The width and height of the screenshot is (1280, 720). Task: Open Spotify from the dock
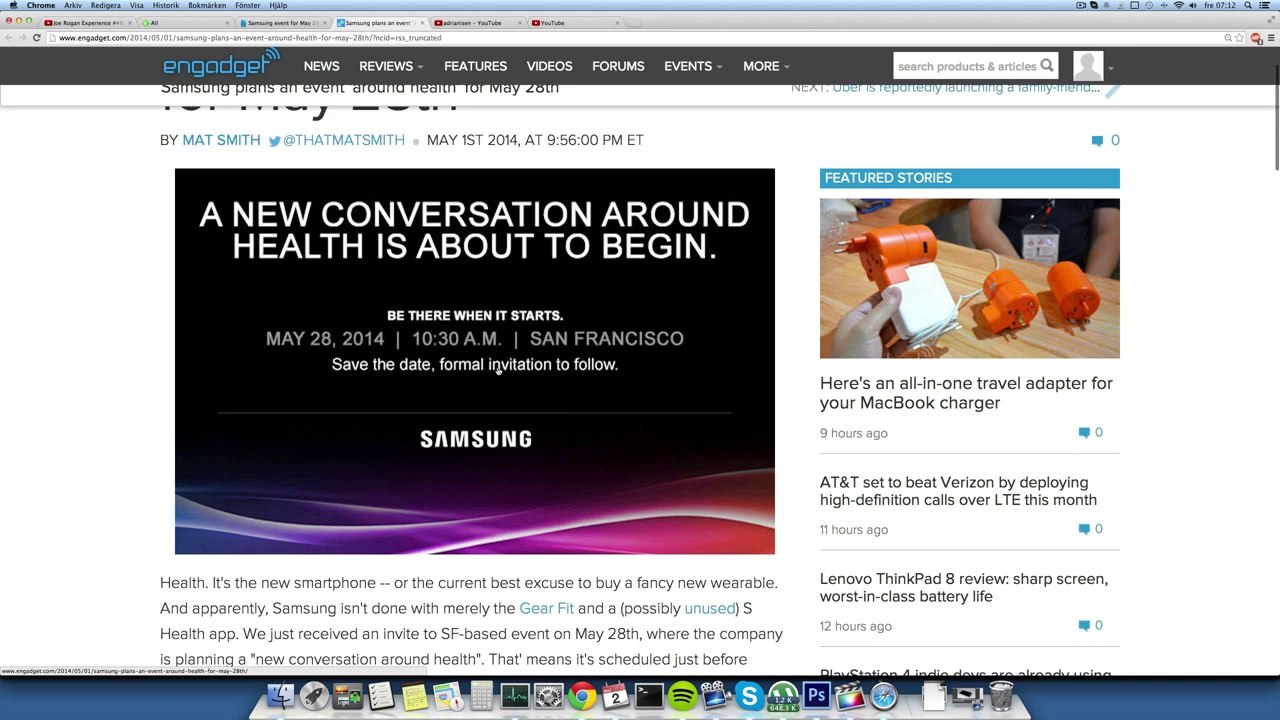(x=682, y=696)
